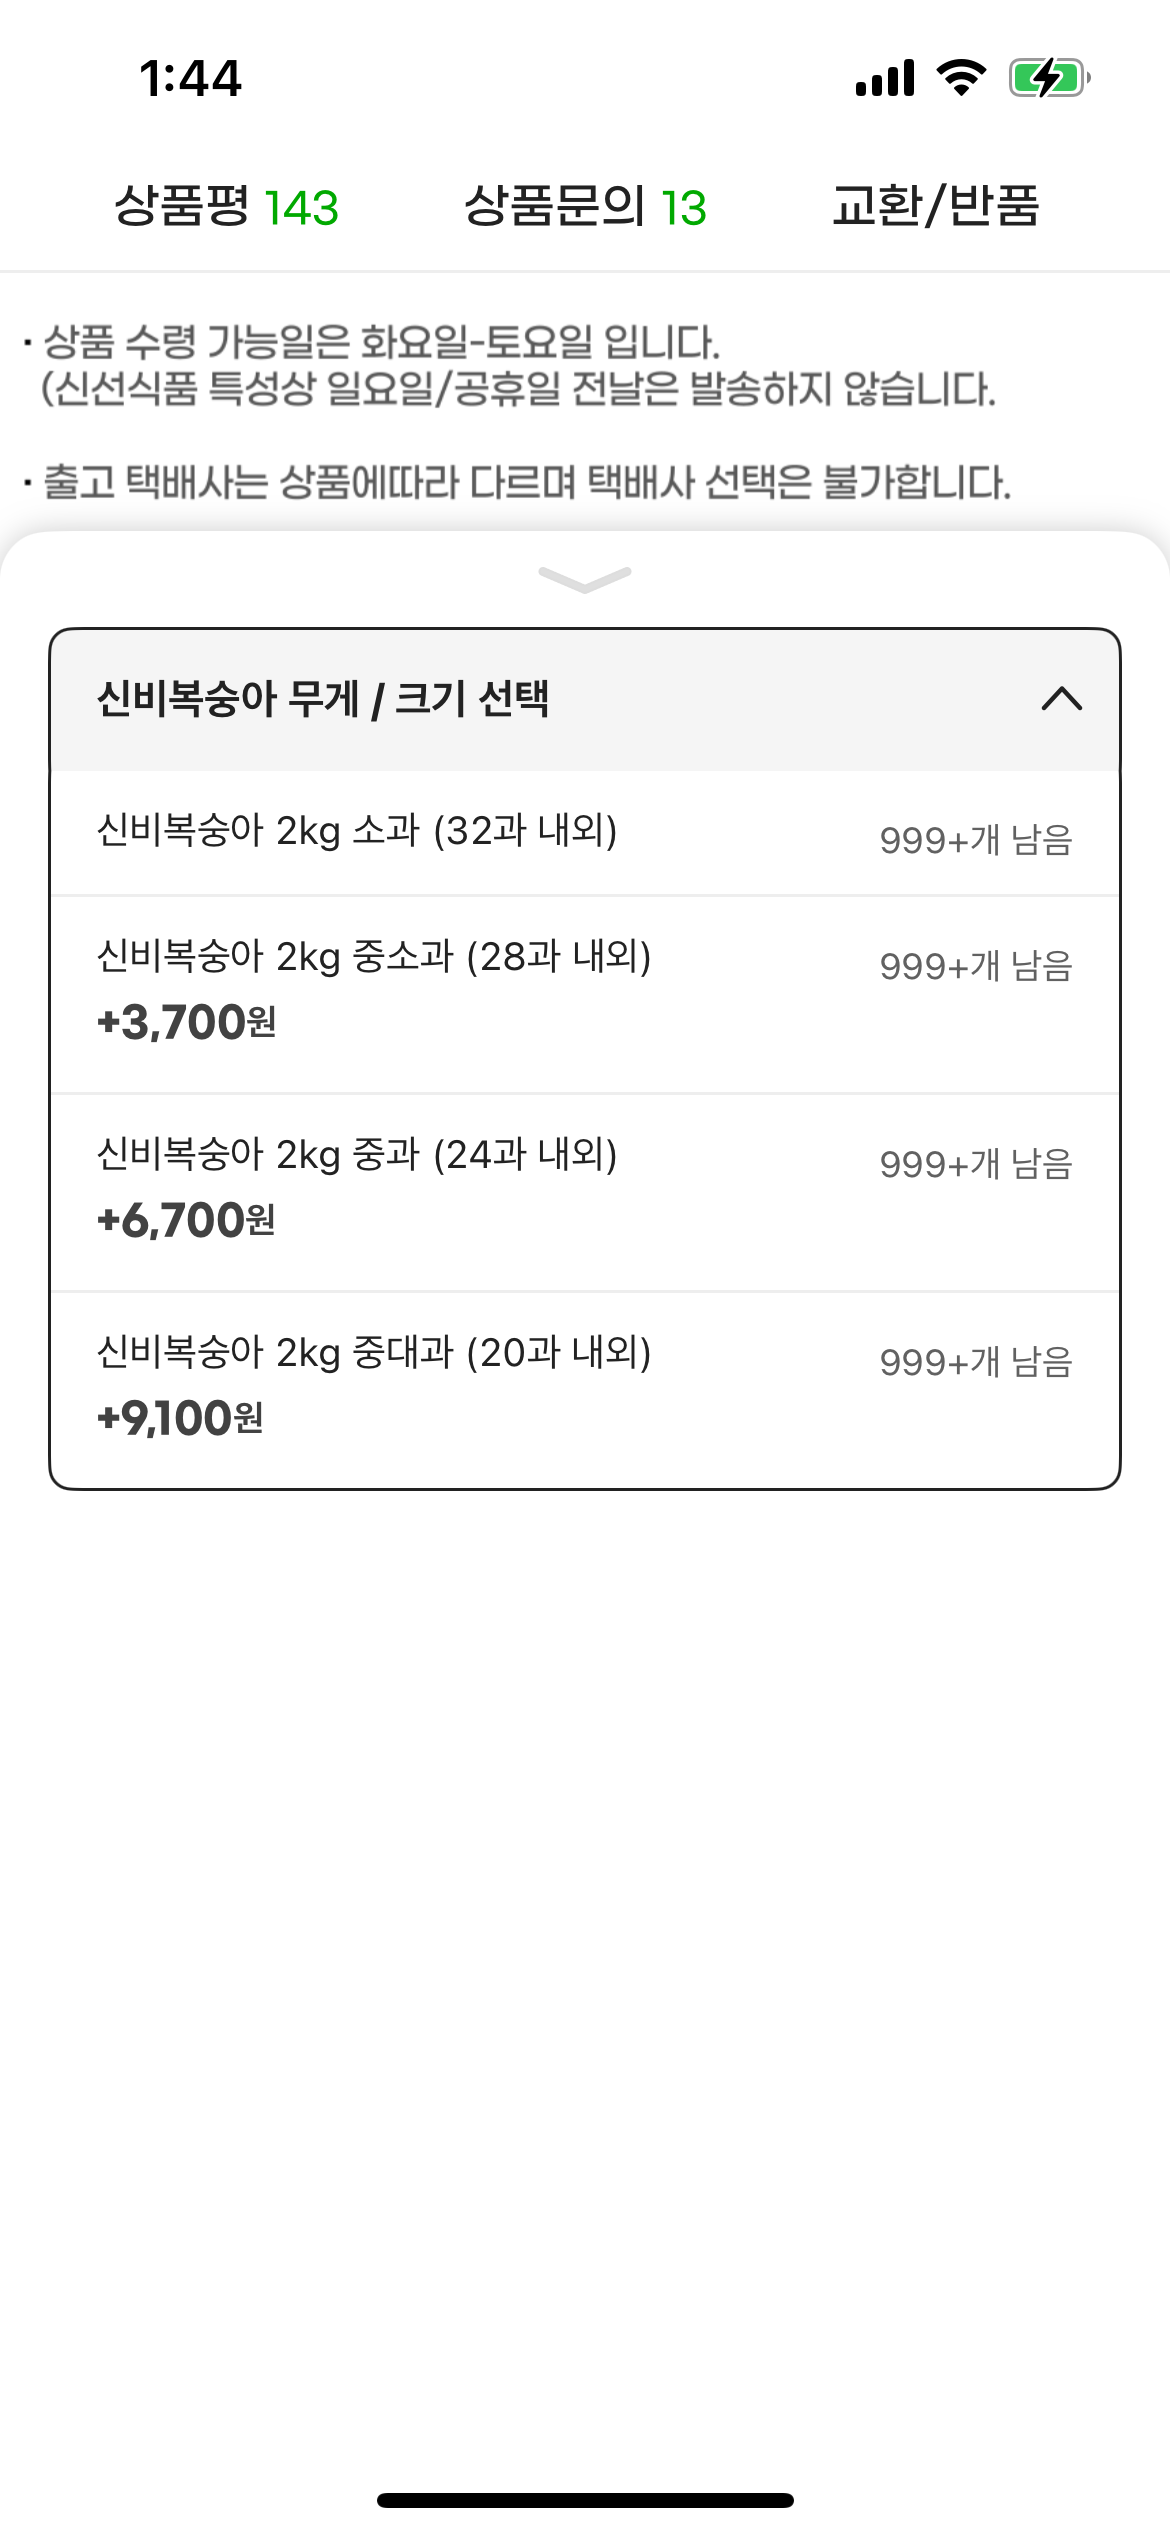Tap the 신비복숭아 무게 / 크기 선택 dropdown header
The image size is (1170, 2532).
pos(323,699)
